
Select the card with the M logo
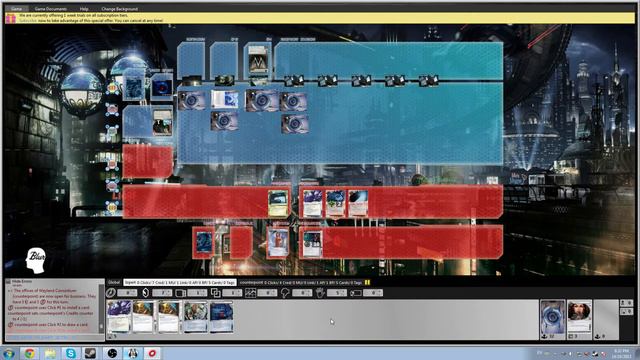pyautogui.click(x=258, y=60)
